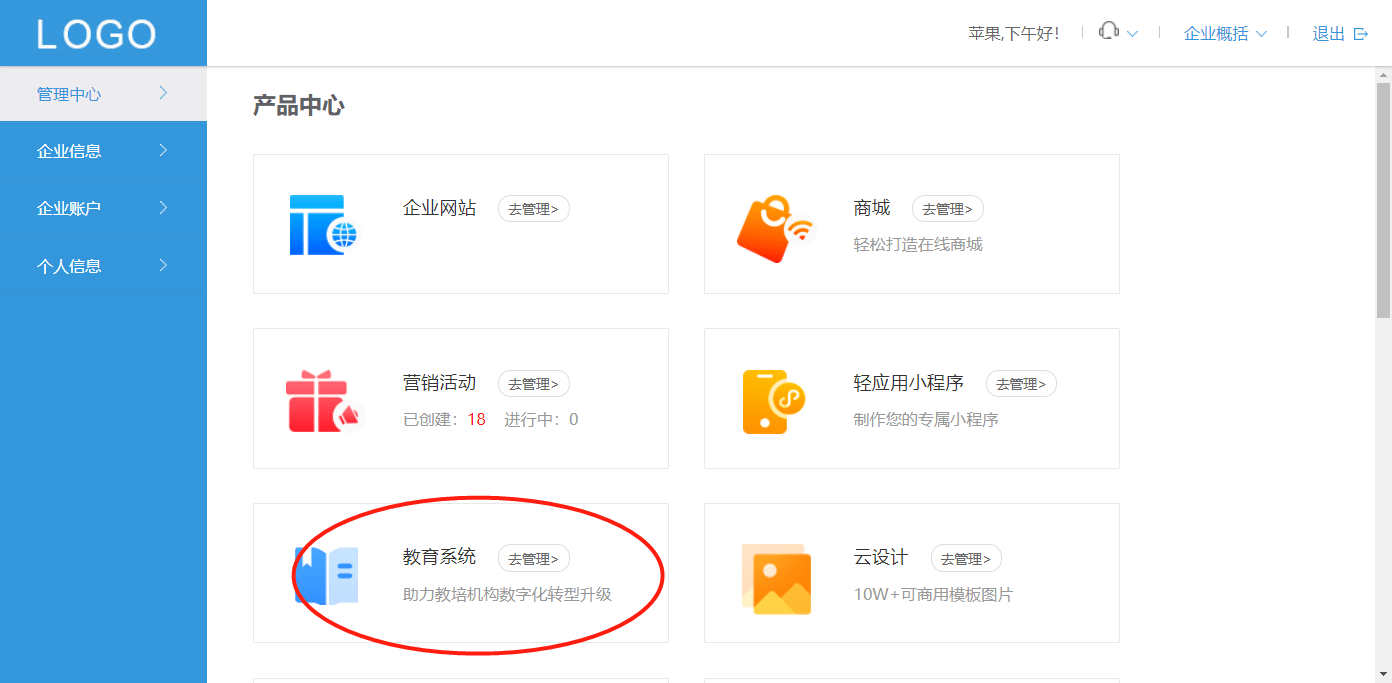Click 去管理 button for 教育系统
The height and width of the screenshot is (683, 1392).
[x=534, y=559]
